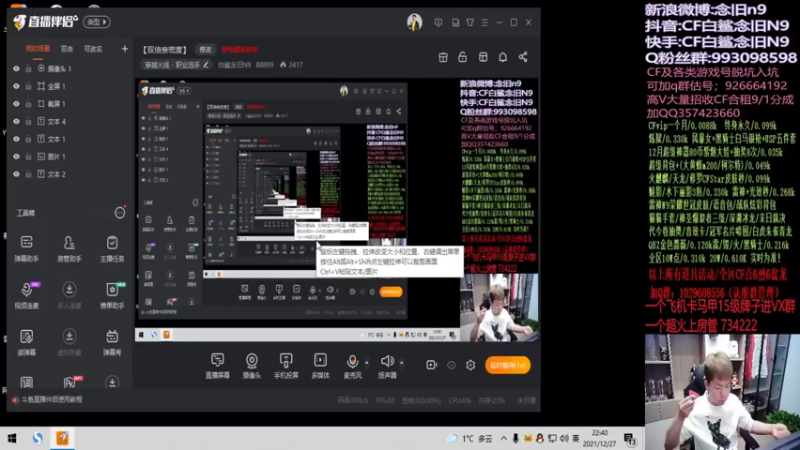
Task: Hide the 图片 1 source
Action: (16, 157)
